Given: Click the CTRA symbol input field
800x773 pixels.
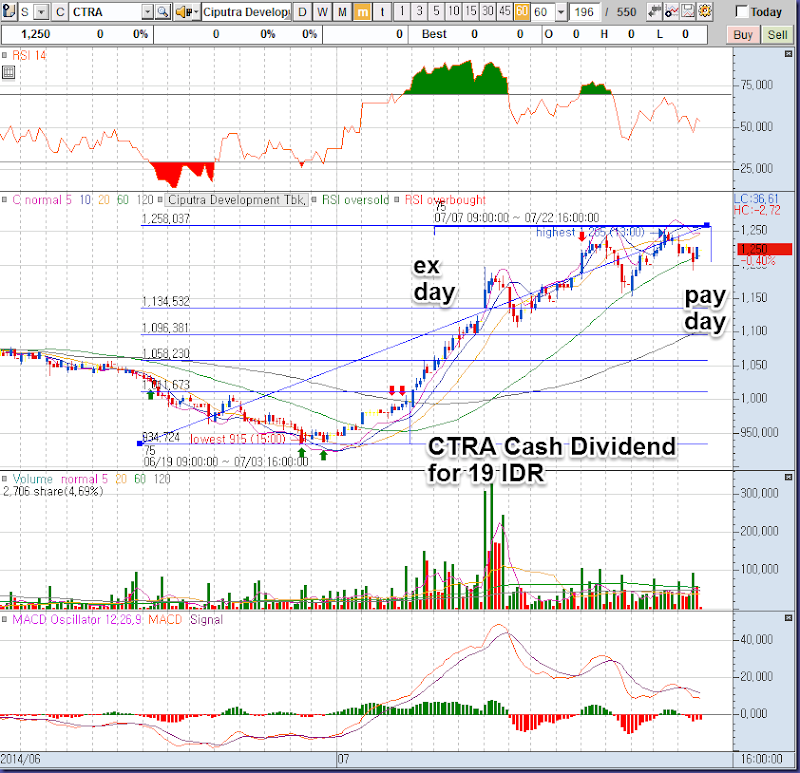Looking at the screenshot, I should click(x=106, y=11).
